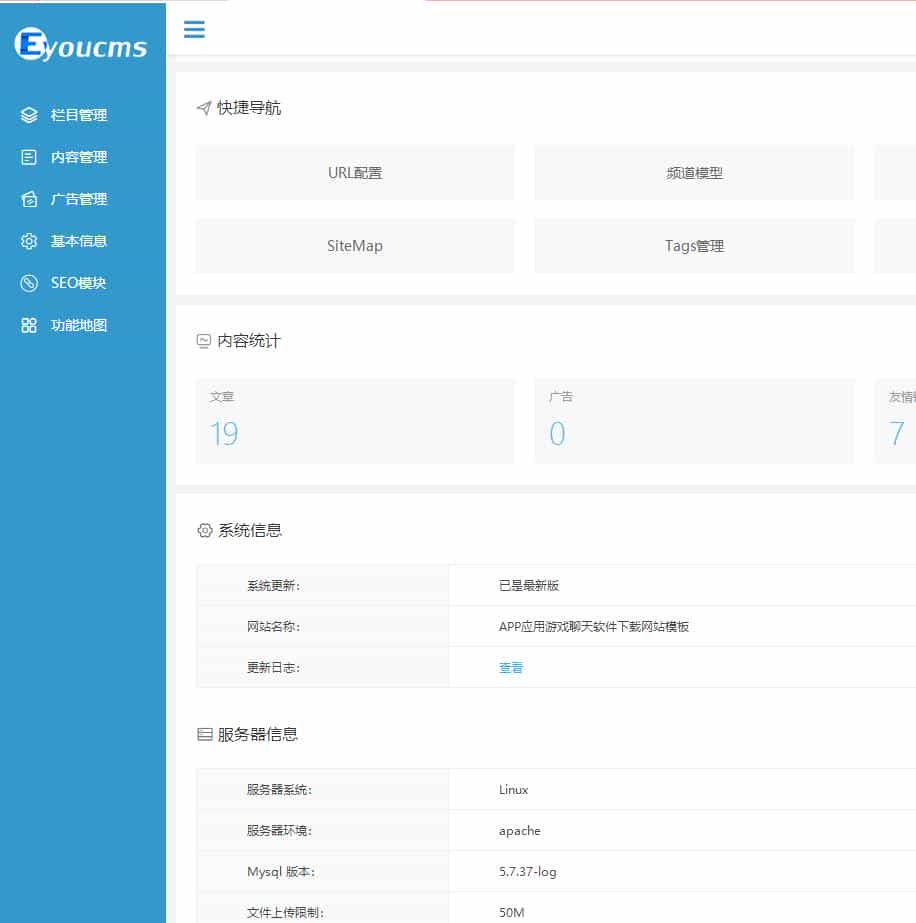Click the 5.7.37-log Mysql version value
916x923 pixels.
coord(527,872)
